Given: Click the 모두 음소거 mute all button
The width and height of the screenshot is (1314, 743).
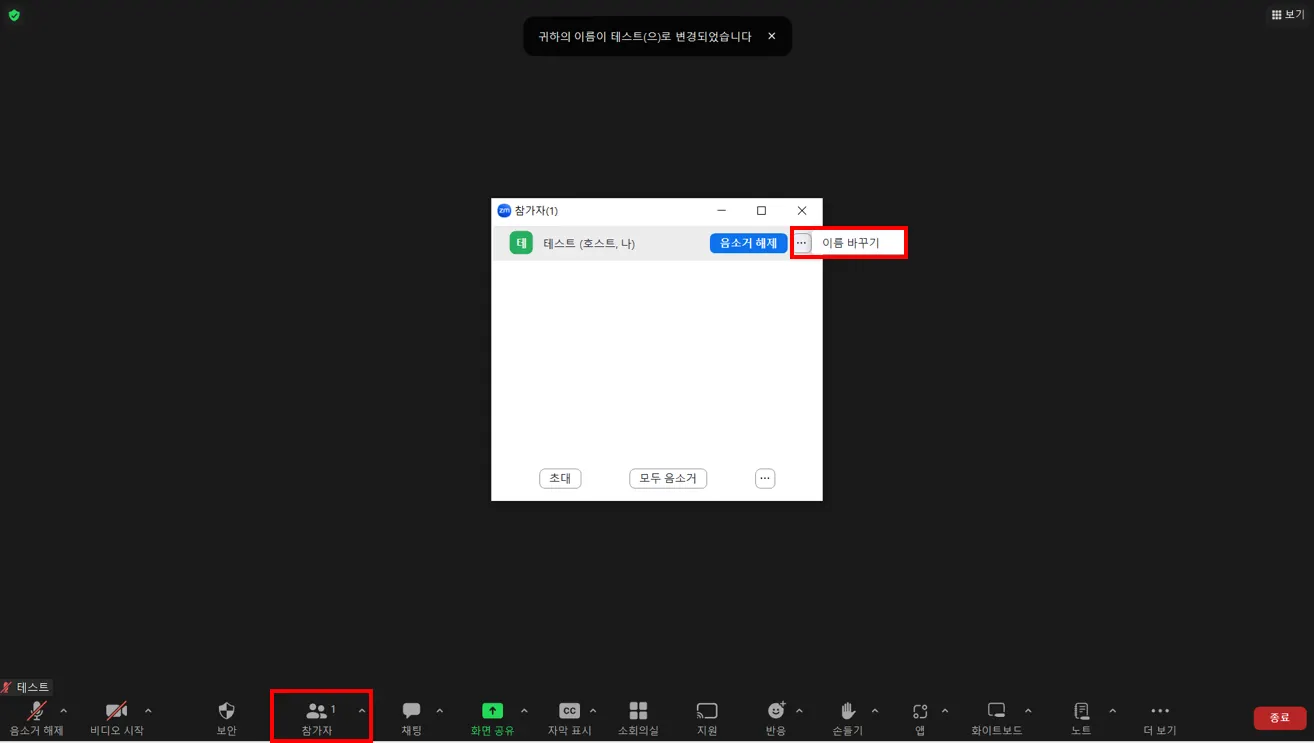Looking at the screenshot, I should 668,479.
